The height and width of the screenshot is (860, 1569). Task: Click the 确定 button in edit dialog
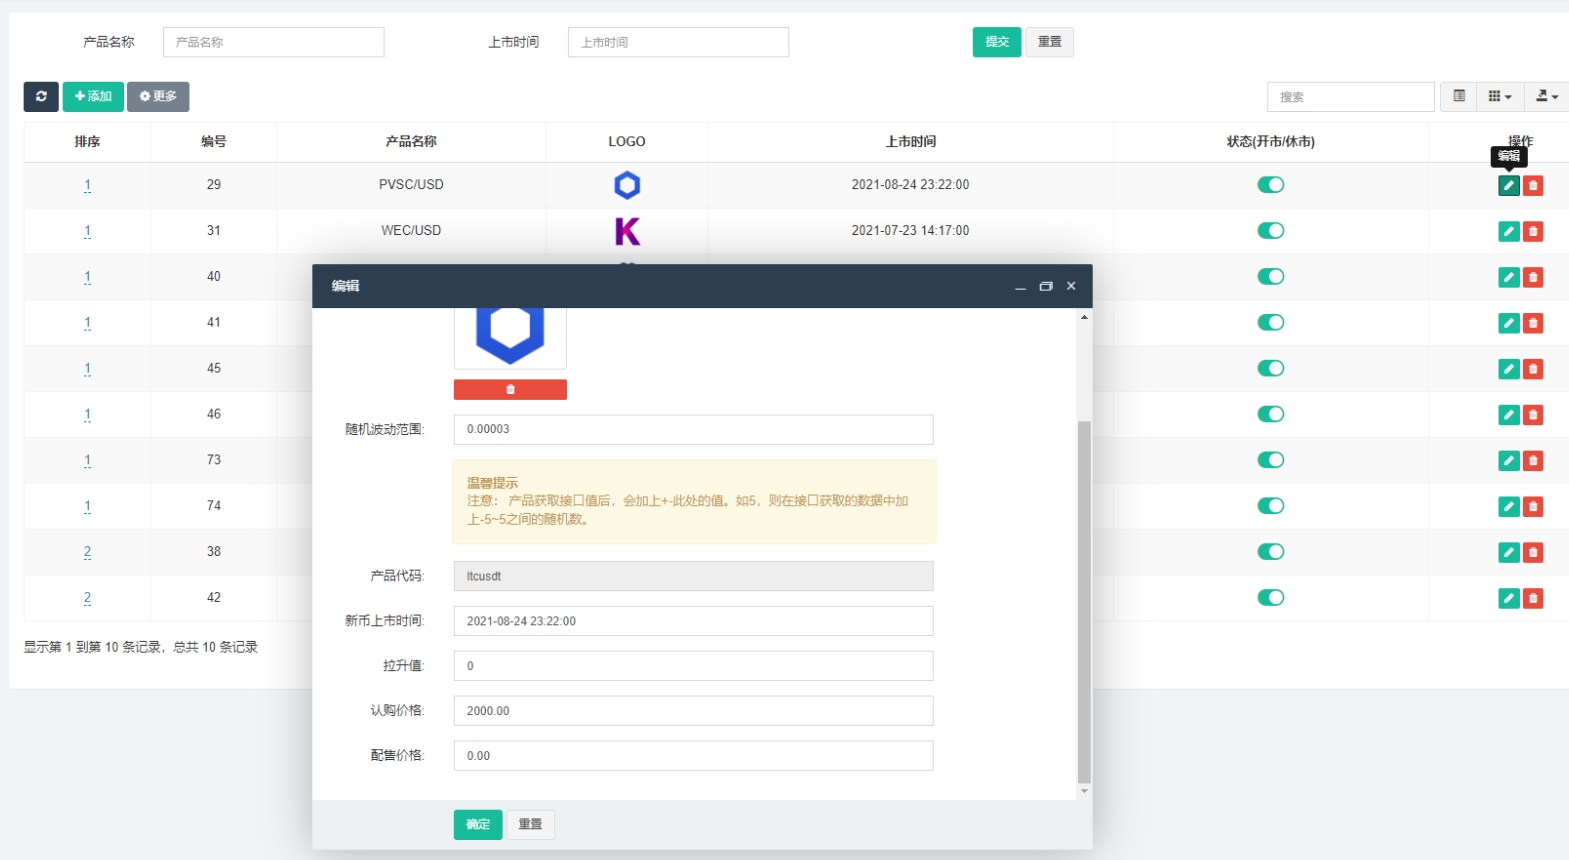[478, 825]
